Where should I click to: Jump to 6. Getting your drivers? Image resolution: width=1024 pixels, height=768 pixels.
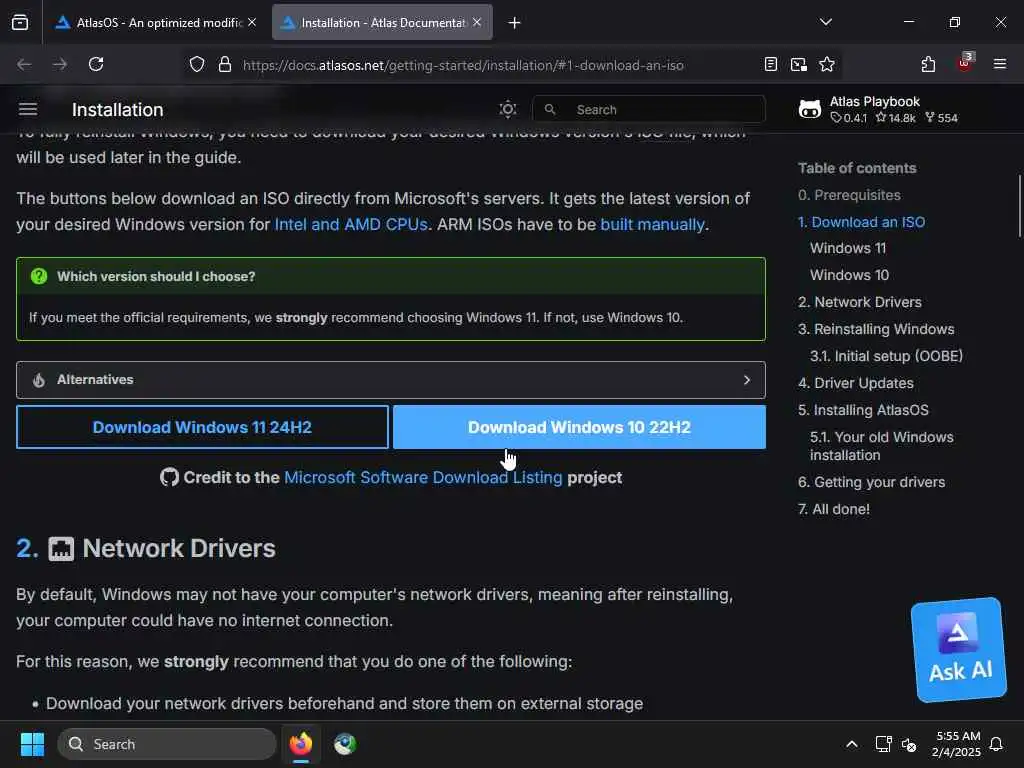point(871,482)
